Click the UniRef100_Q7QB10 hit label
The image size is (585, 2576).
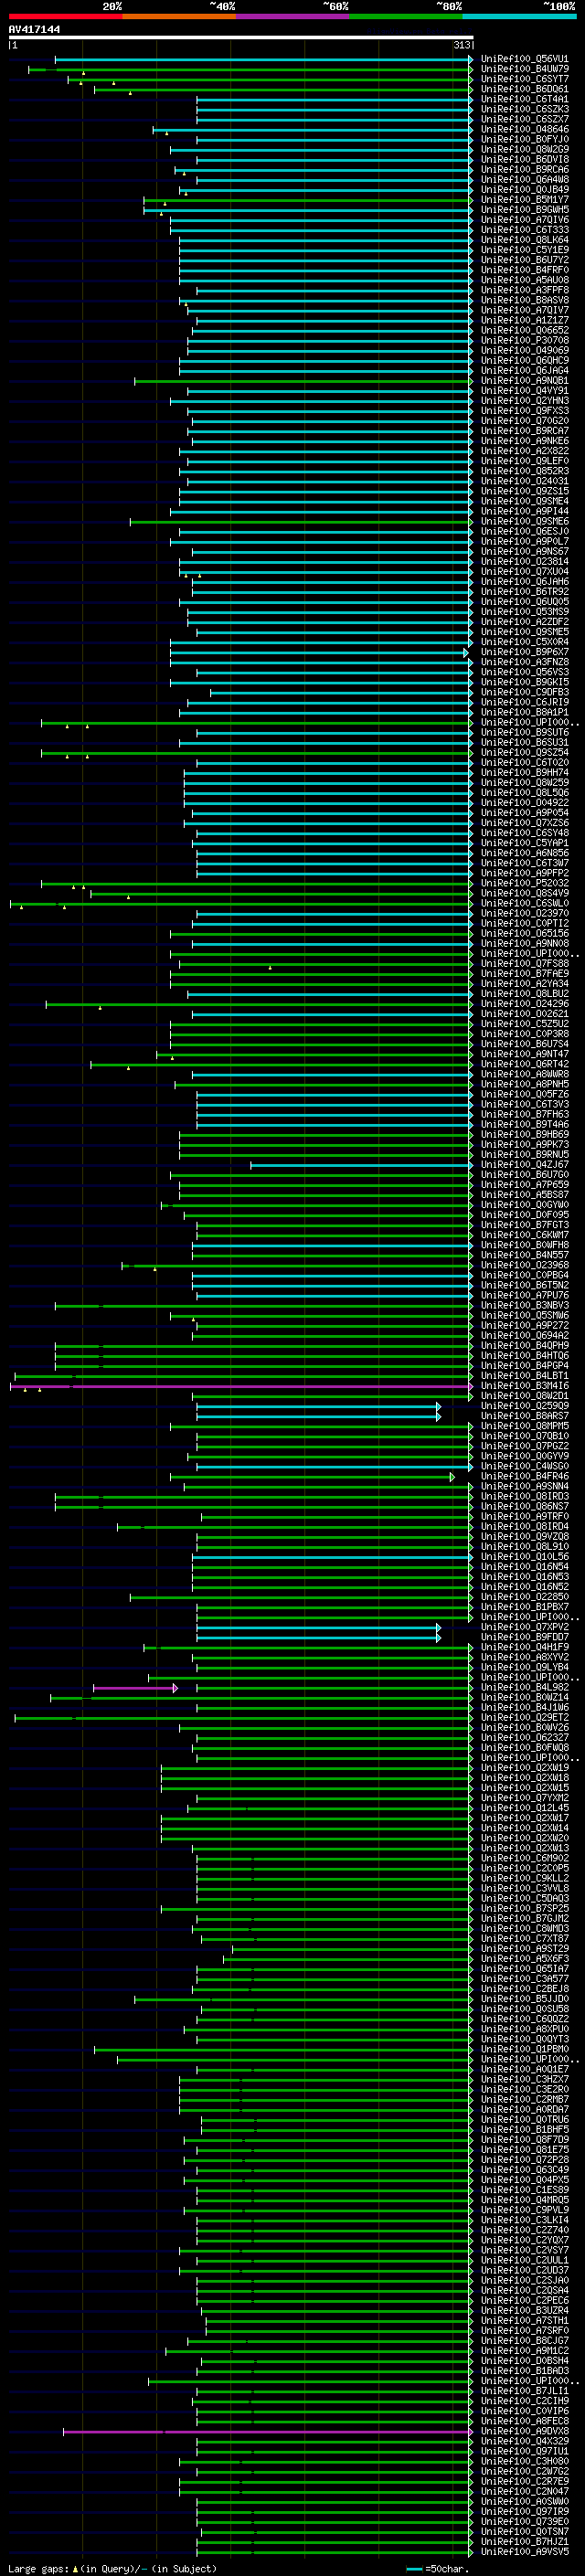[525, 1436]
